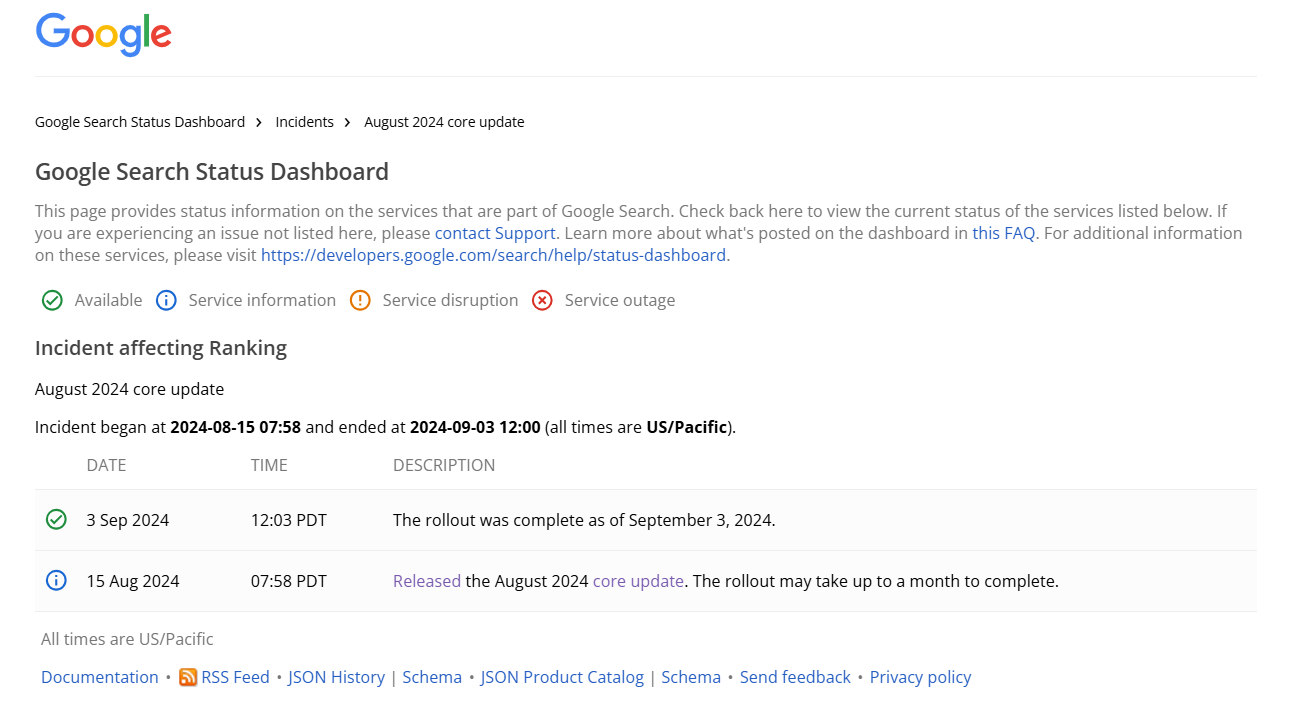The image size is (1312, 711).
Task: Select August 2024 core update breadcrumb
Action: pyautogui.click(x=444, y=122)
